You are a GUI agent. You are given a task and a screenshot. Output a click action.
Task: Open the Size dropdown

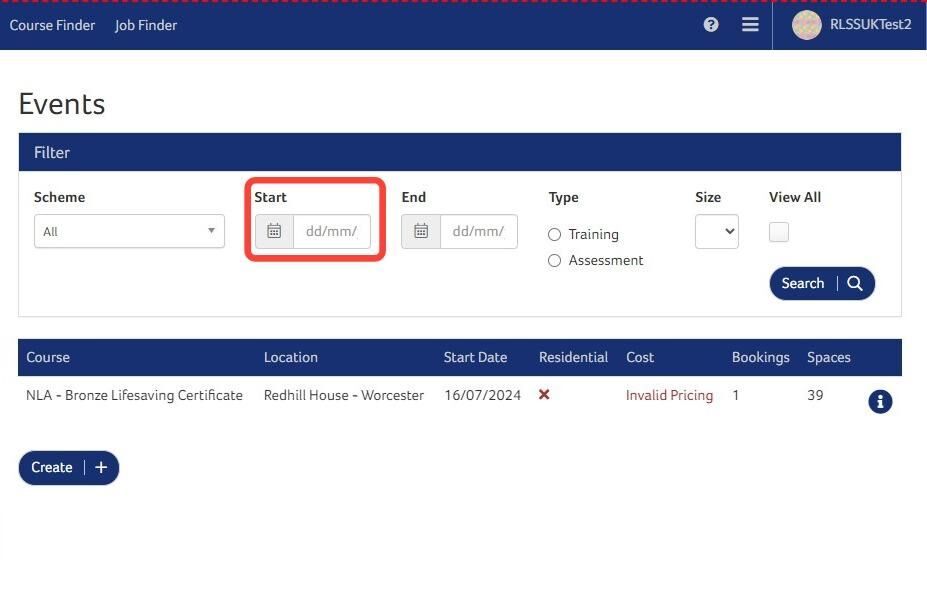[x=717, y=231]
